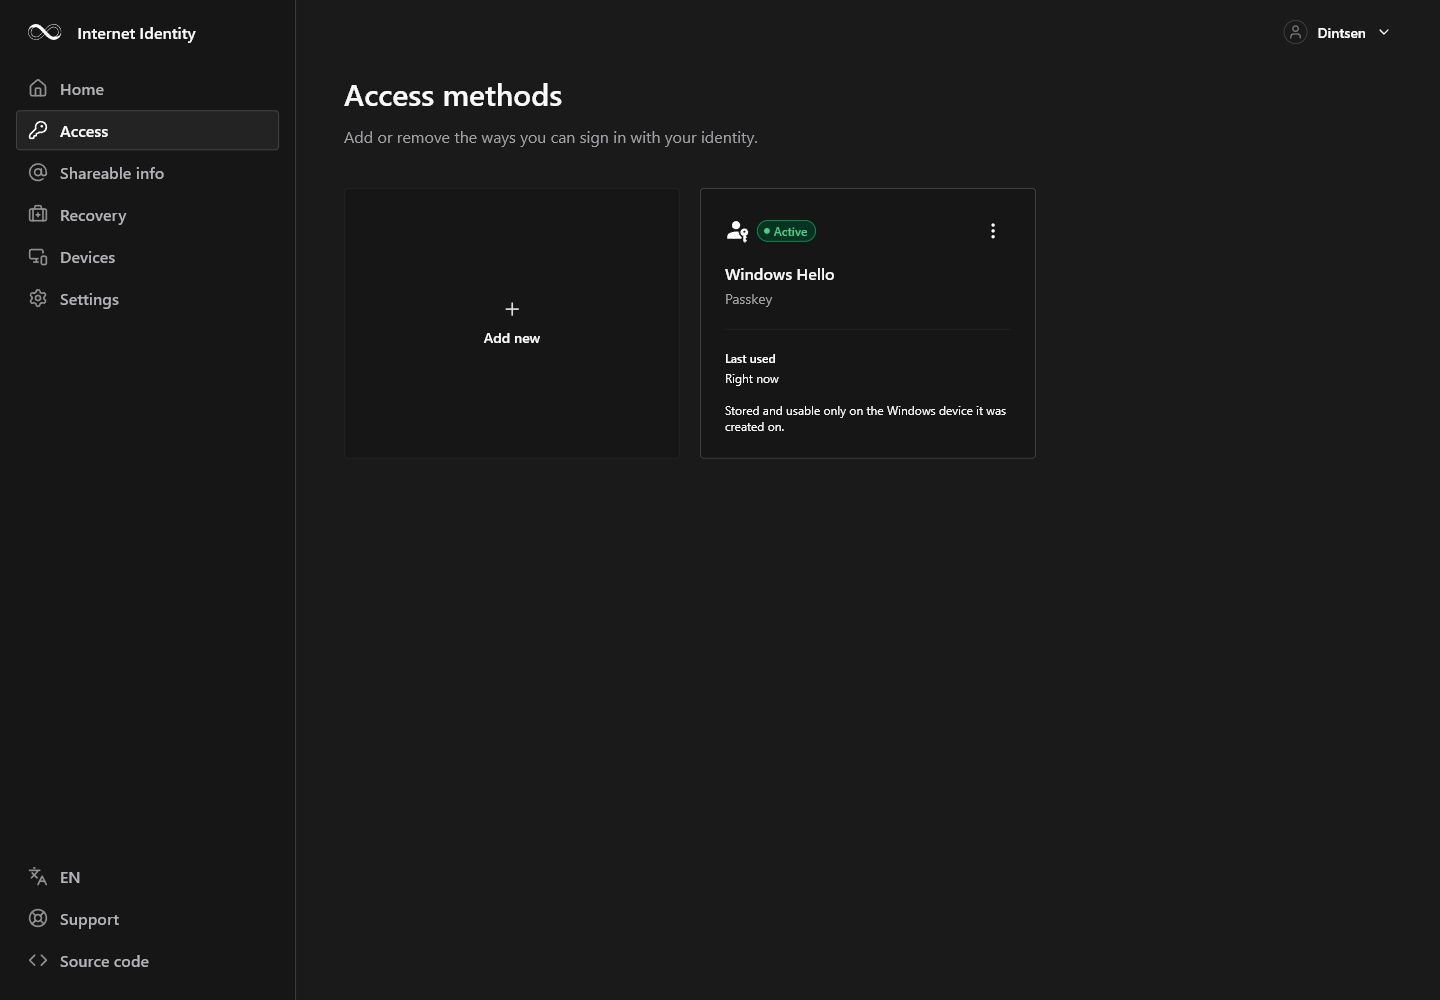
Task: Click the Add new label
Action: coord(512,338)
